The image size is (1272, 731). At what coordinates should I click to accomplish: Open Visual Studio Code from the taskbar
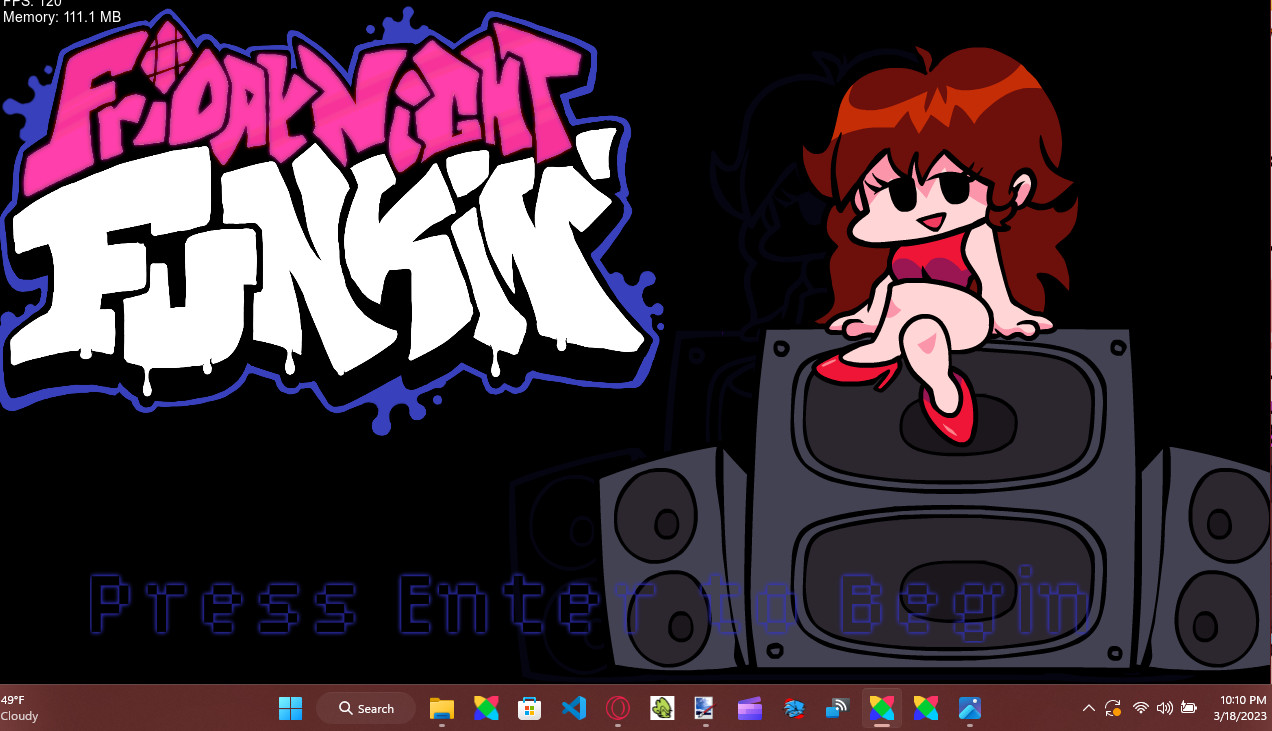tap(574, 708)
